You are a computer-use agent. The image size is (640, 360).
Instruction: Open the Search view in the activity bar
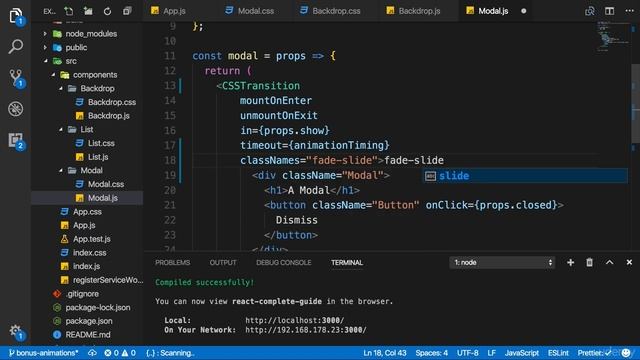point(16,46)
